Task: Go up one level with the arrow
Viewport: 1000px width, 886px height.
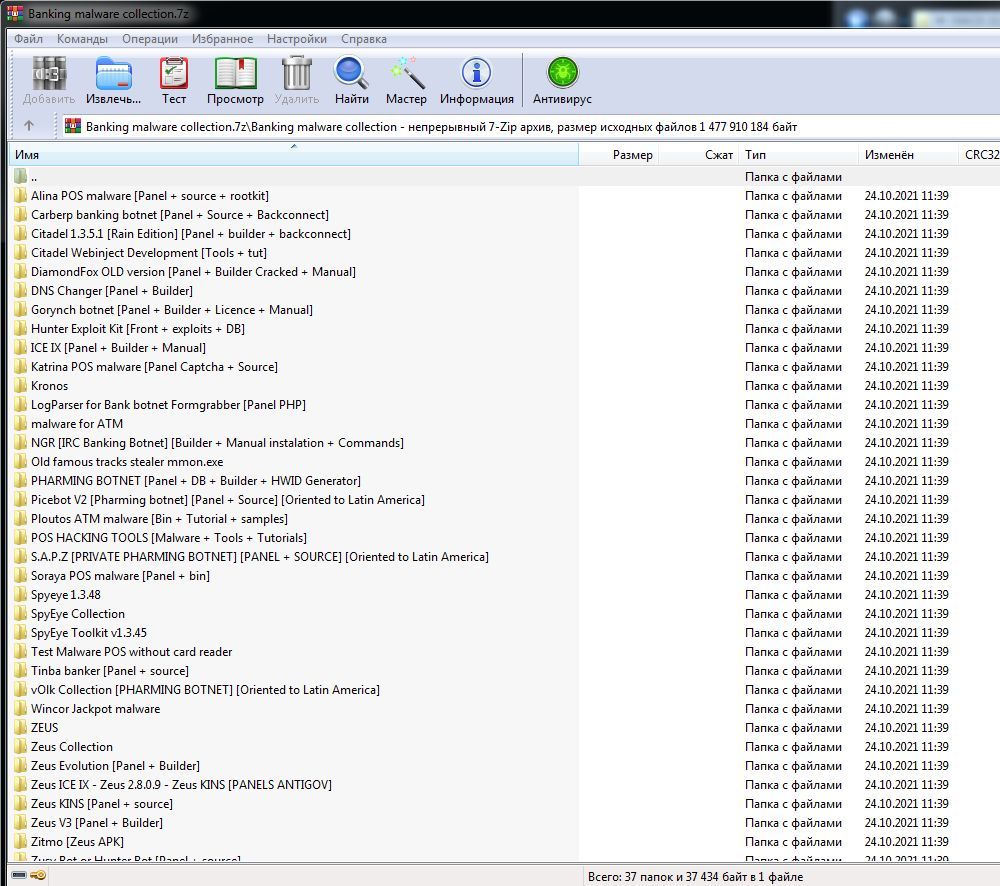Action: click(29, 126)
